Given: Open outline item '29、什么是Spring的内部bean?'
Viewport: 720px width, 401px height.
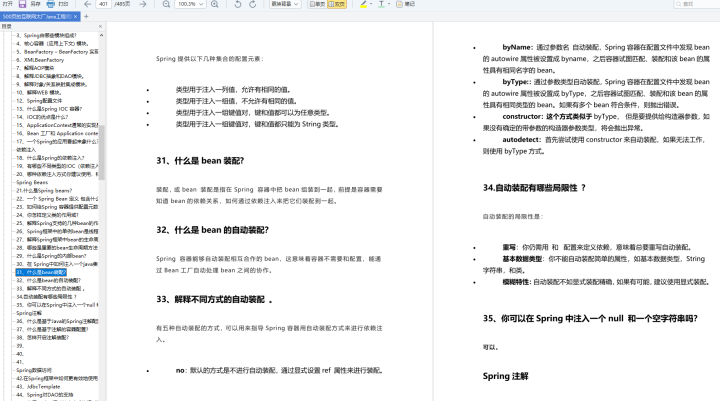Looking at the screenshot, I should 51,256.
